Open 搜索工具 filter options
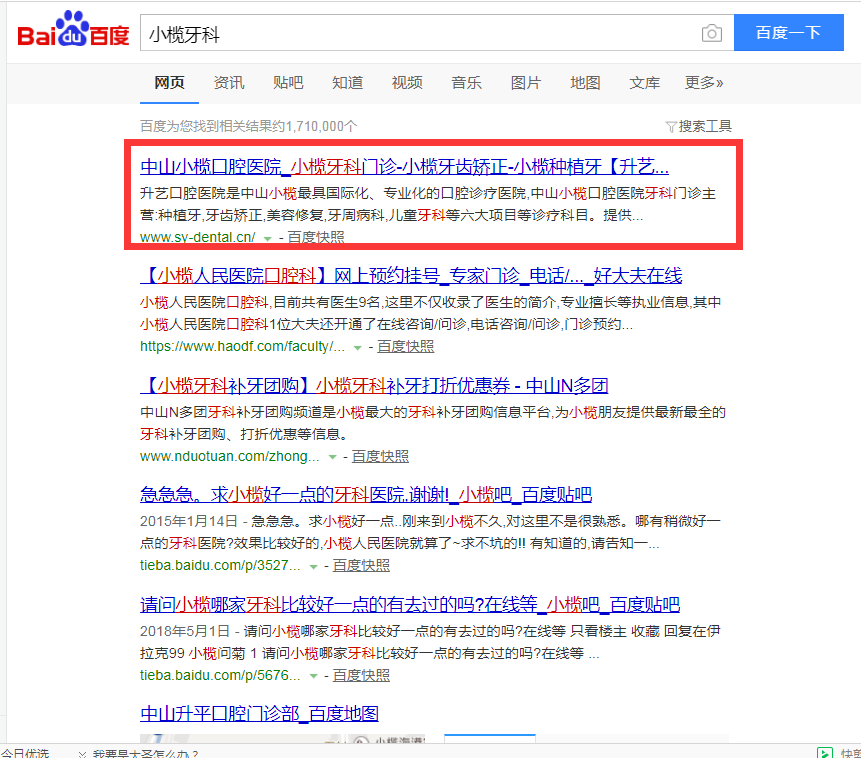Image resolution: width=861 pixels, height=758 pixels. (705, 126)
